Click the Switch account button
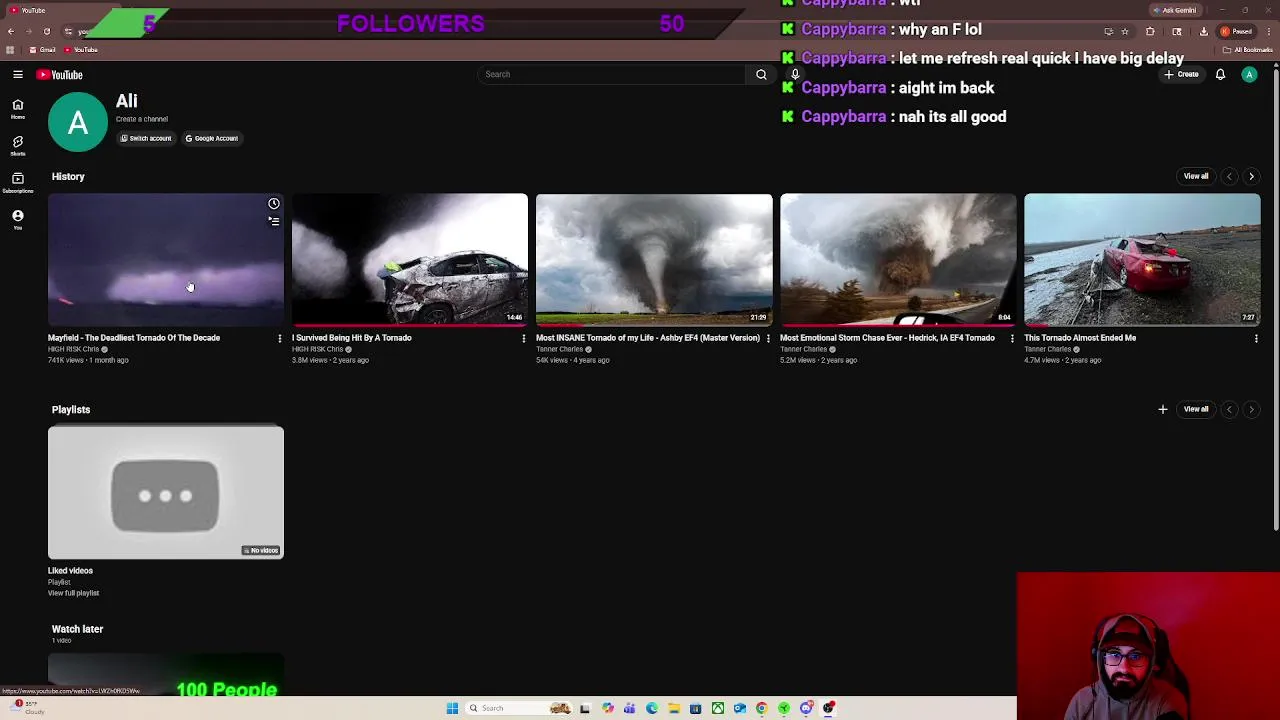This screenshot has width=1280, height=720. 146,138
